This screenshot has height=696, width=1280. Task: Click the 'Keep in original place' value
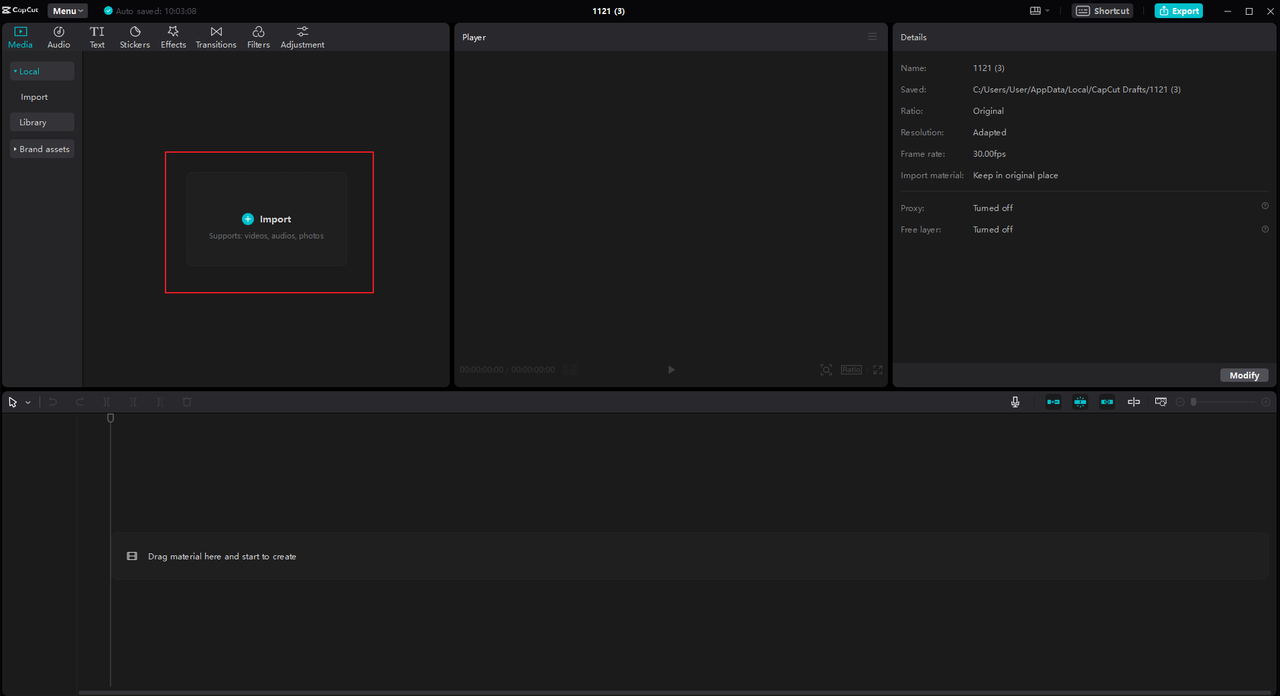click(x=1015, y=175)
